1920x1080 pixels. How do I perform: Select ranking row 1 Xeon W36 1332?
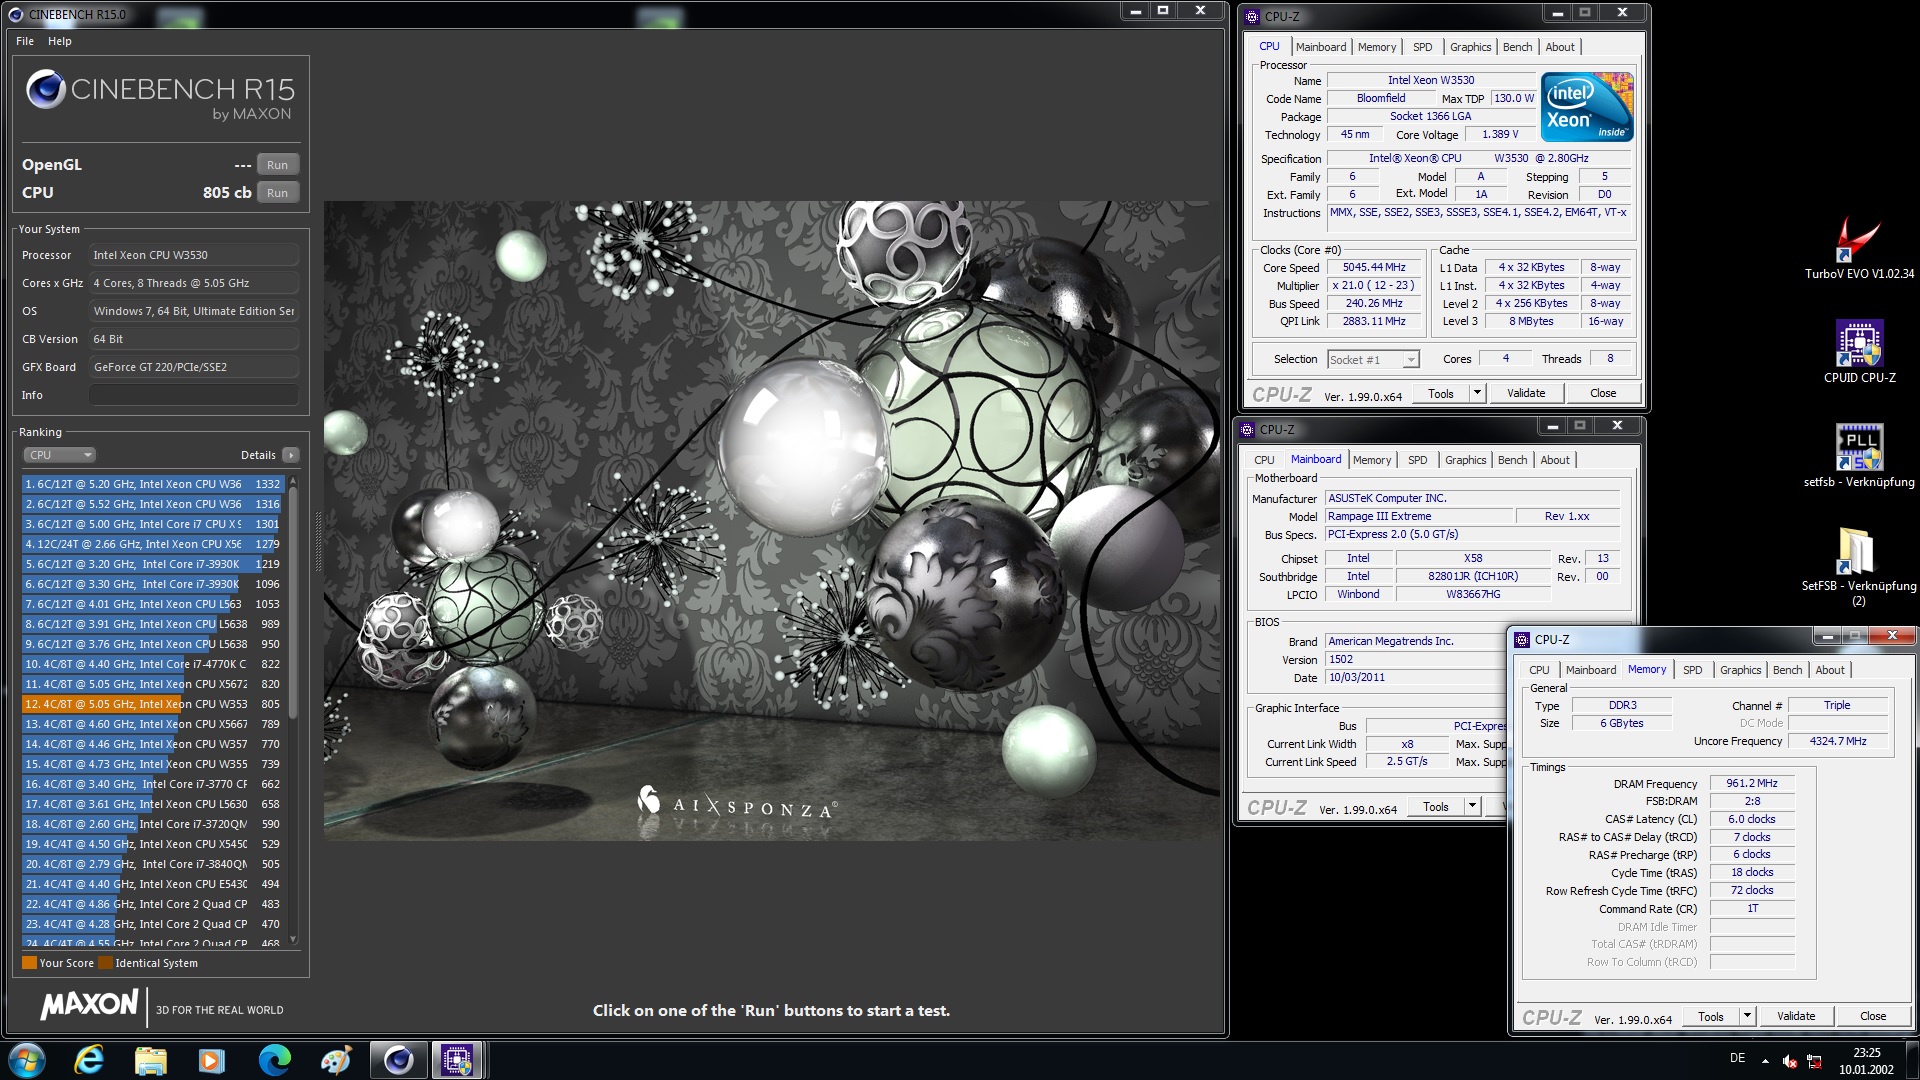click(x=154, y=484)
